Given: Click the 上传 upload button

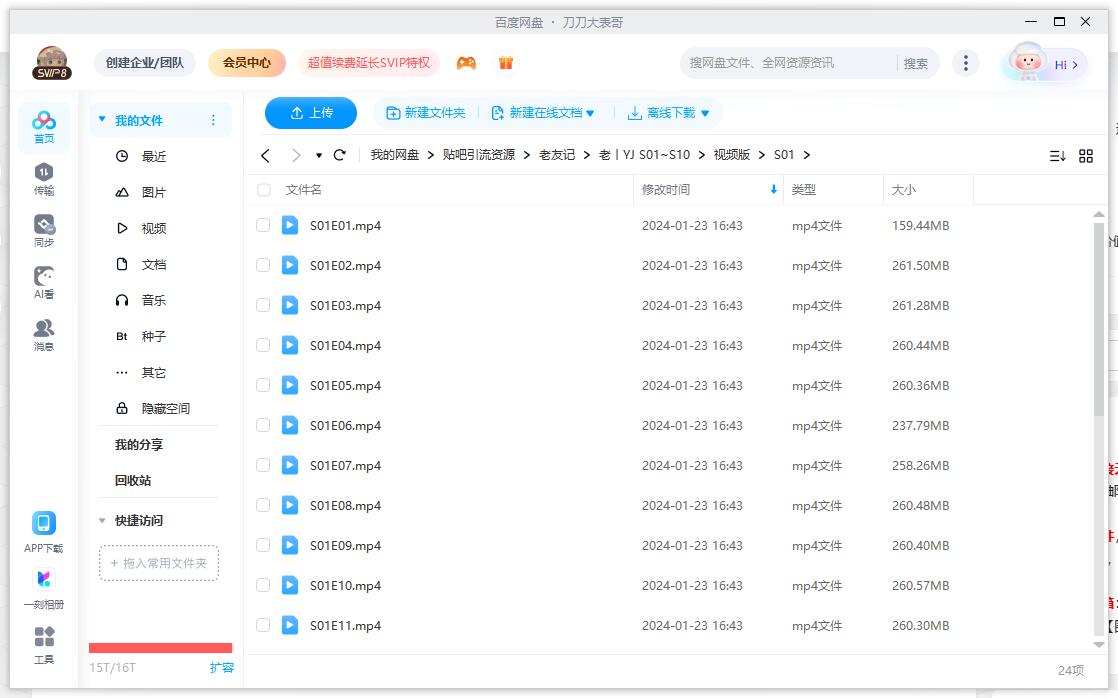Looking at the screenshot, I should (310, 112).
